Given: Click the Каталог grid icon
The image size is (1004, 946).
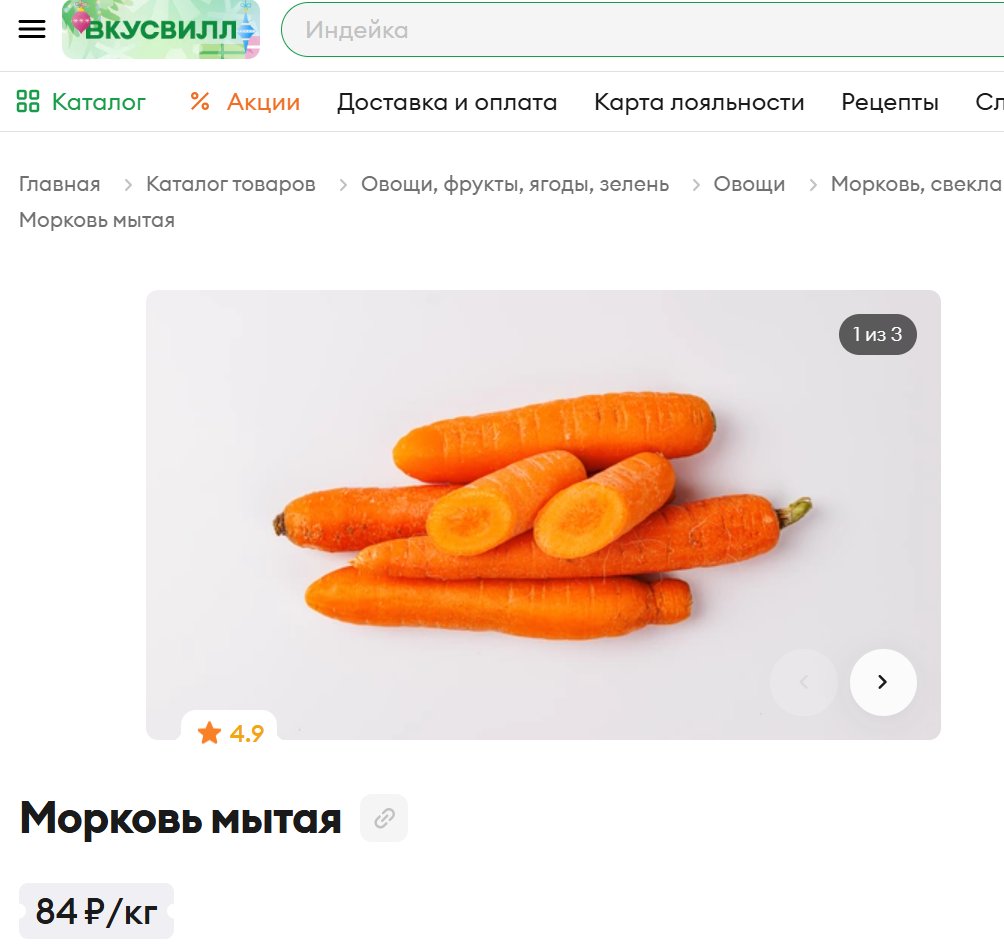Looking at the screenshot, I should coord(28,101).
